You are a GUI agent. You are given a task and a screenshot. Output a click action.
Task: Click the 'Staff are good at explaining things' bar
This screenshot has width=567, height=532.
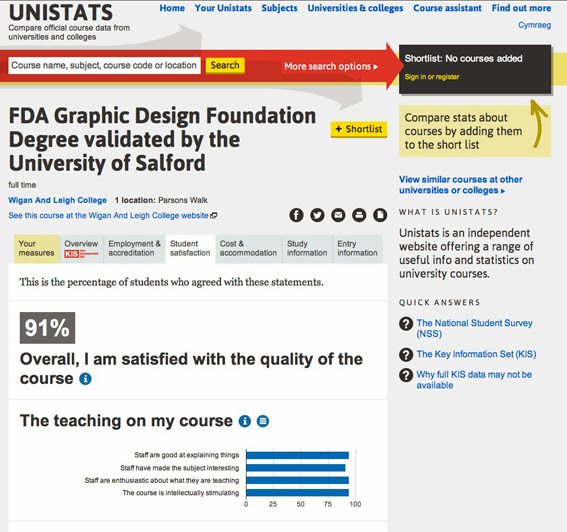point(297,455)
